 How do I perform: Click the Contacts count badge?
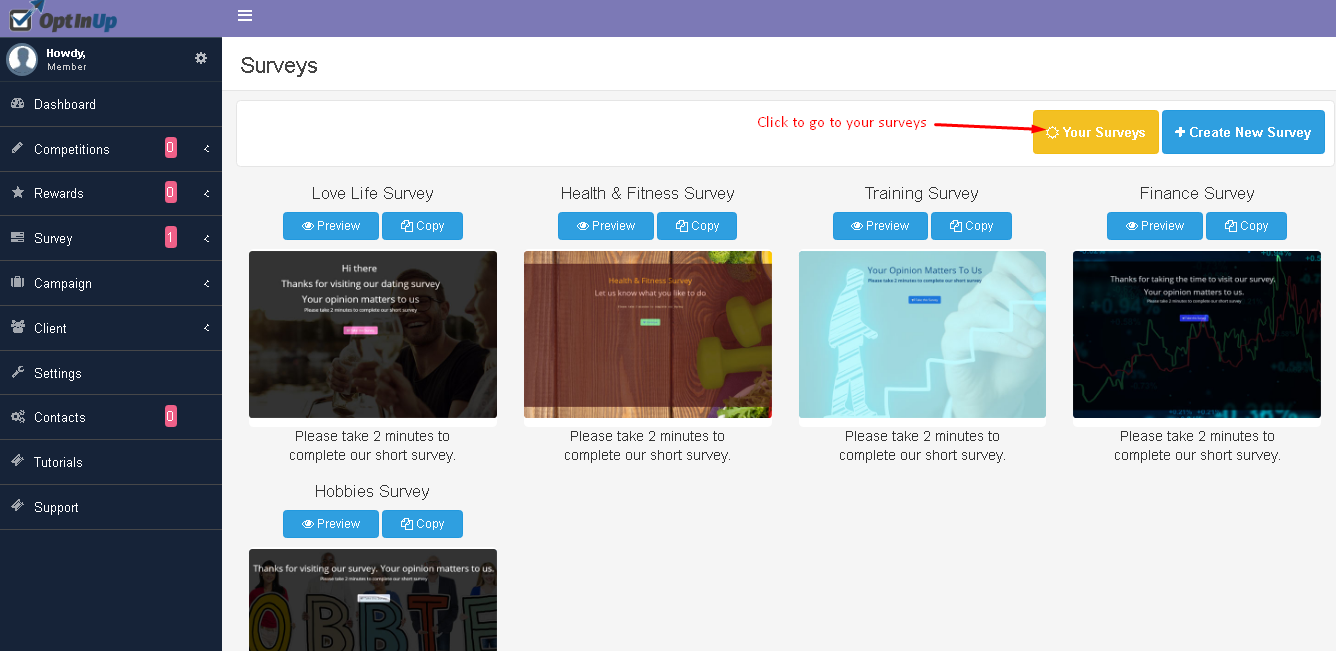171,417
